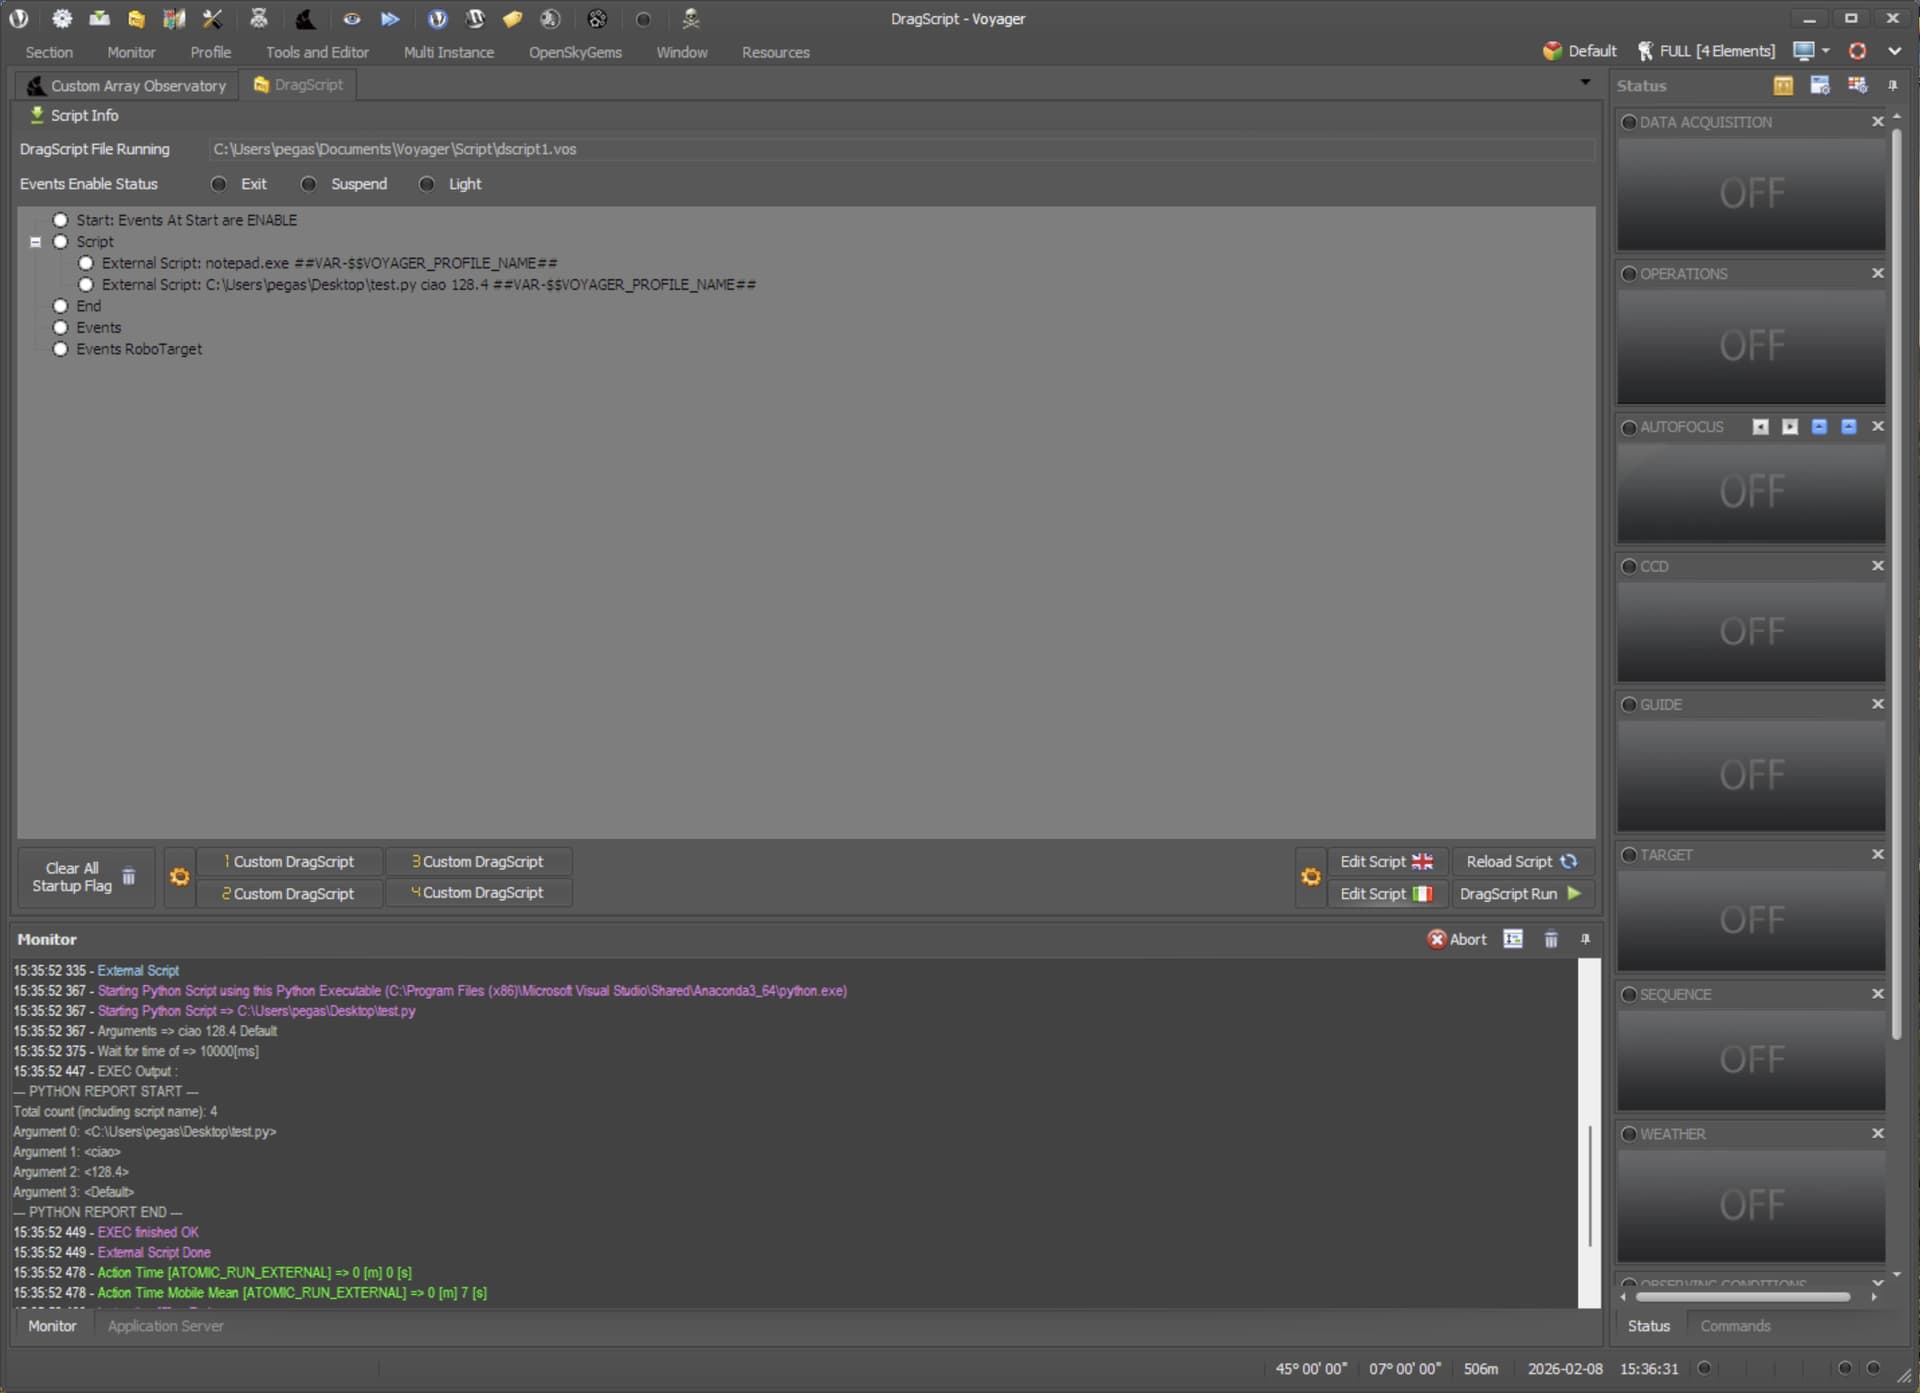Click the skull and crossbones toolbar icon
This screenshot has height=1393, width=1920.
[x=690, y=18]
